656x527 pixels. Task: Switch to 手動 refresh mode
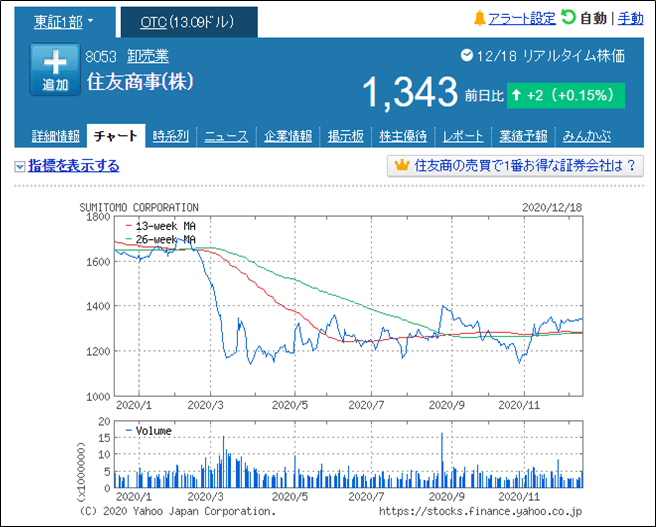point(630,18)
